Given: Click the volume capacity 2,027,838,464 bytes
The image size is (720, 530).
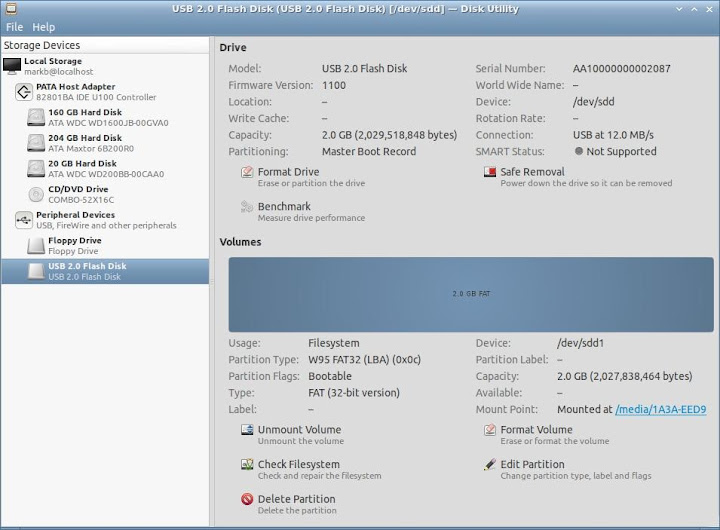Looking at the screenshot, I should [x=624, y=376].
